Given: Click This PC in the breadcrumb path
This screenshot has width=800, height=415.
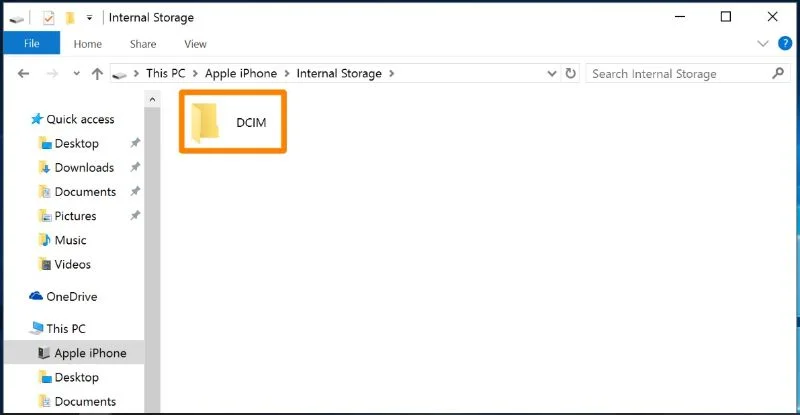Looking at the screenshot, I should click(x=166, y=74).
